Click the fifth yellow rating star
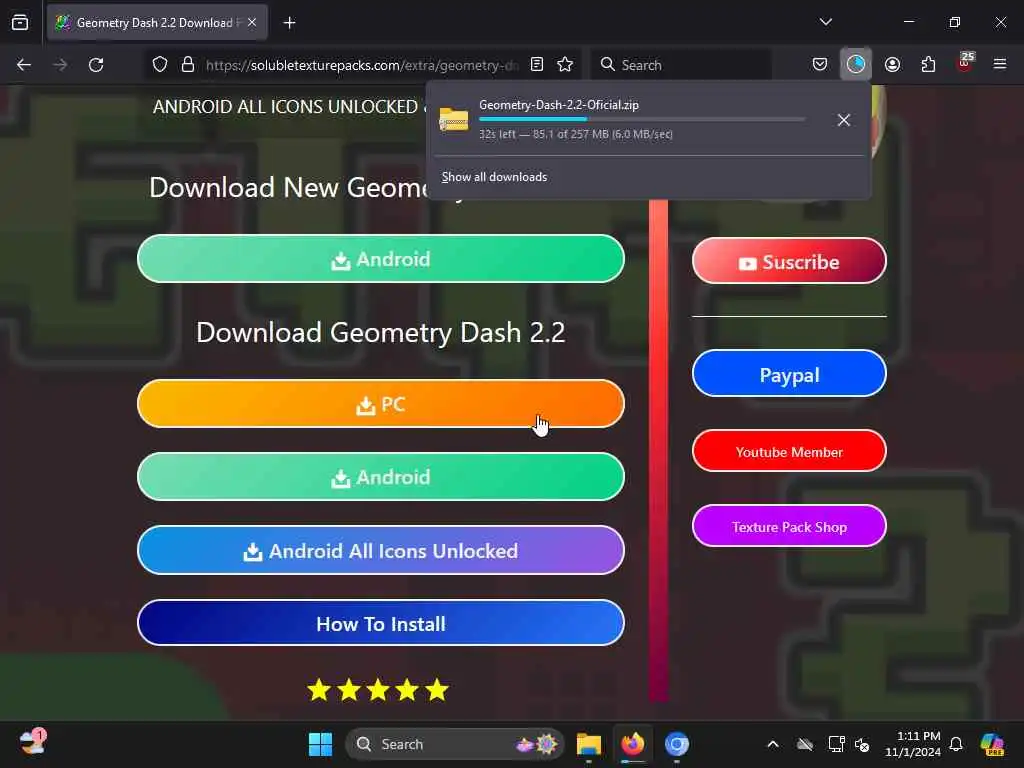1024x768 pixels. coord(436,690)
